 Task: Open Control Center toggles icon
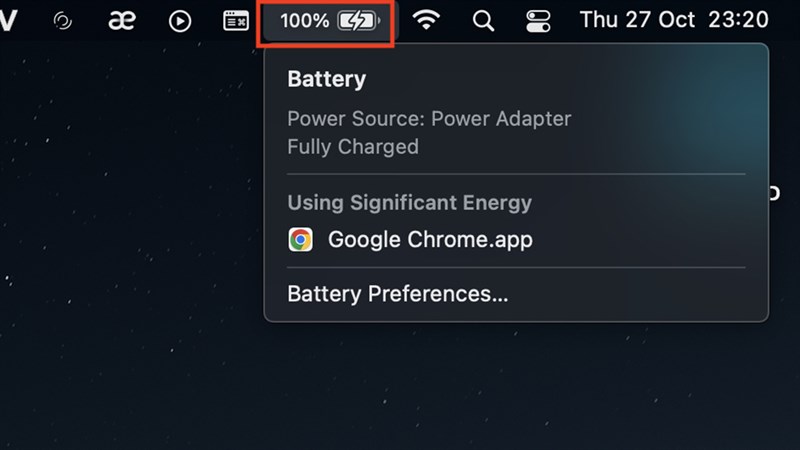click(x=538, y=21)
